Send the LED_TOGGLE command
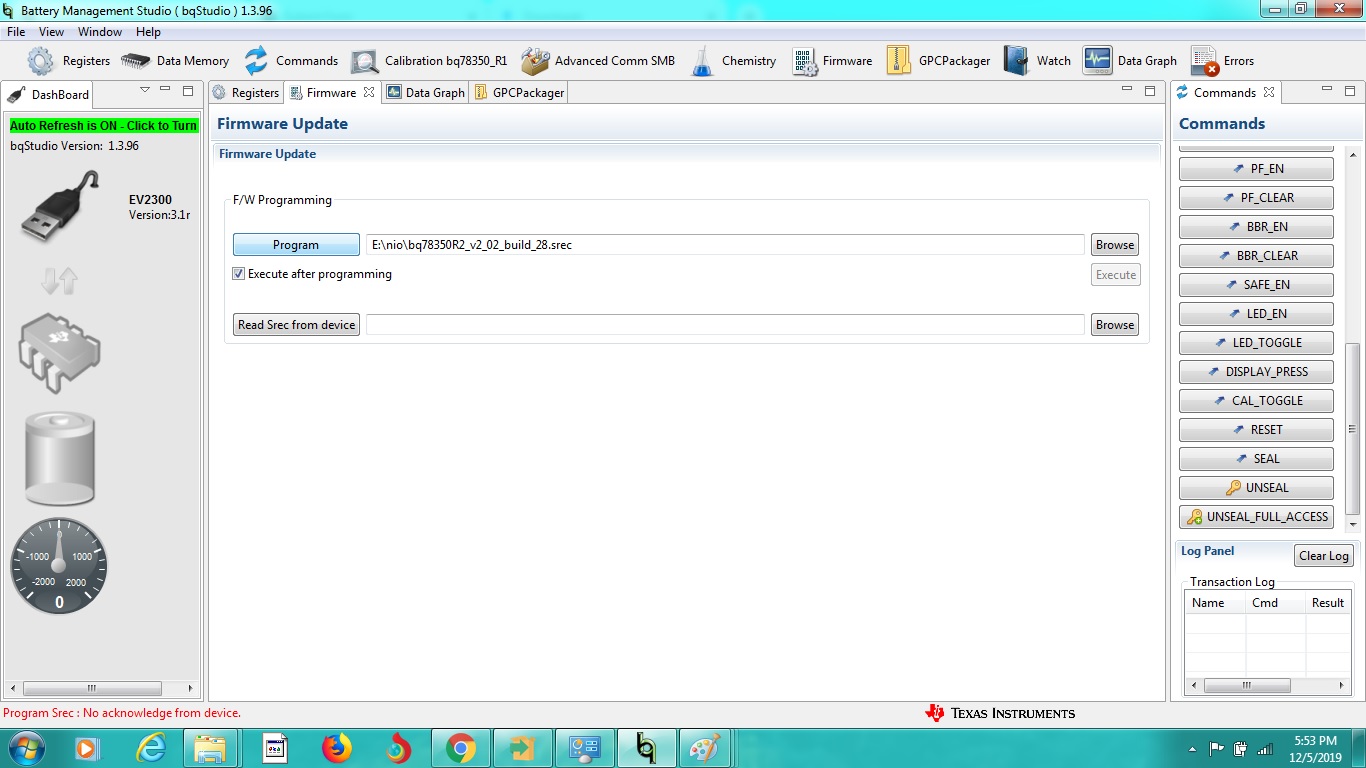 [1256, 343]
